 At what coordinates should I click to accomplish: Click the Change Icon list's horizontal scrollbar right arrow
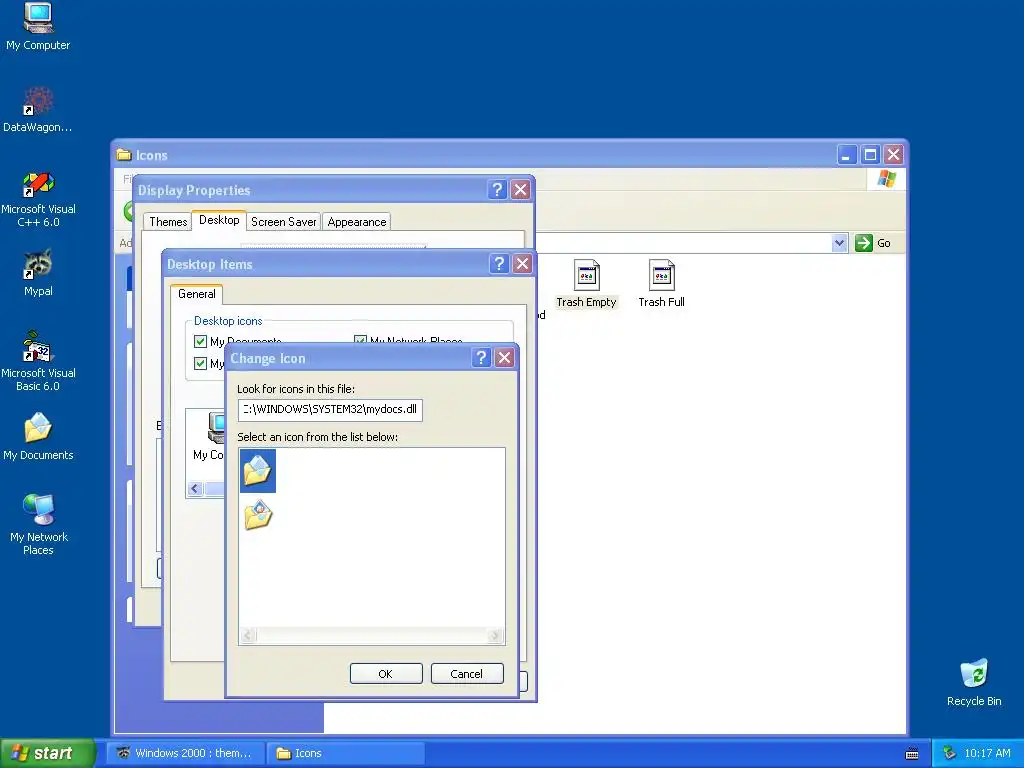(494, 635)
